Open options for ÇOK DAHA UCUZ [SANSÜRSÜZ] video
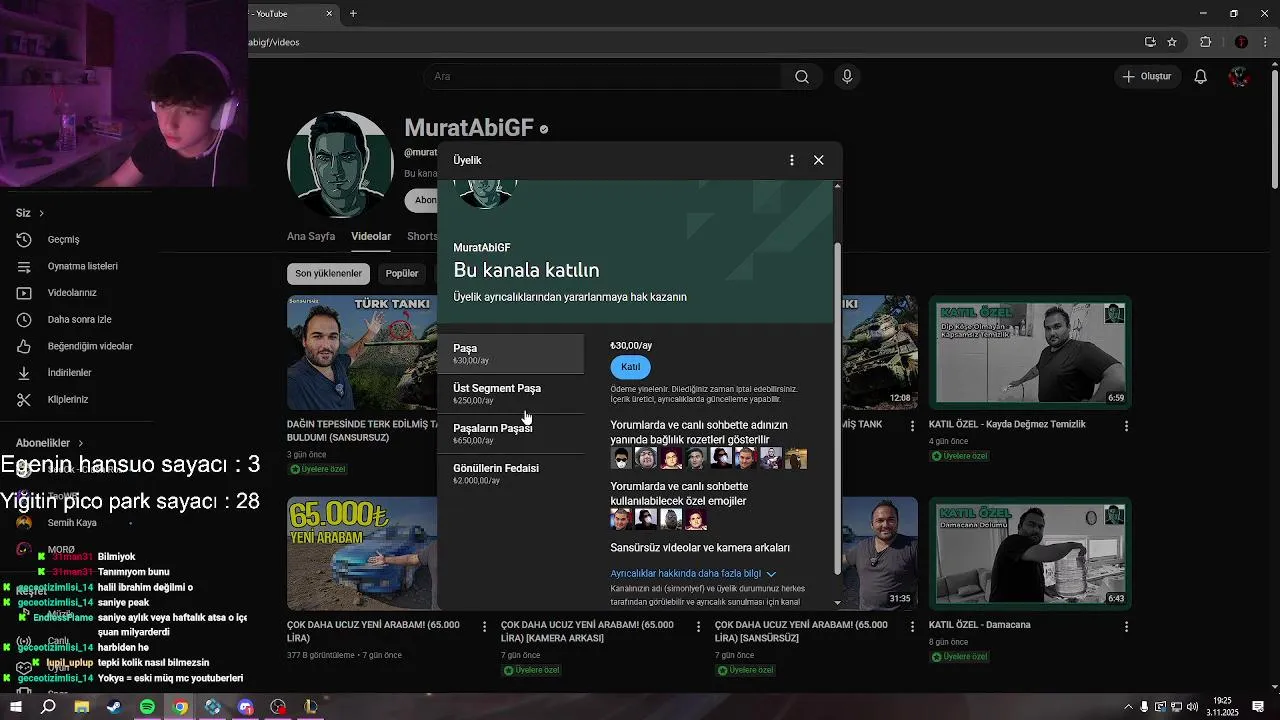This screenshot has height=720, width=1280. click(912, 627)
